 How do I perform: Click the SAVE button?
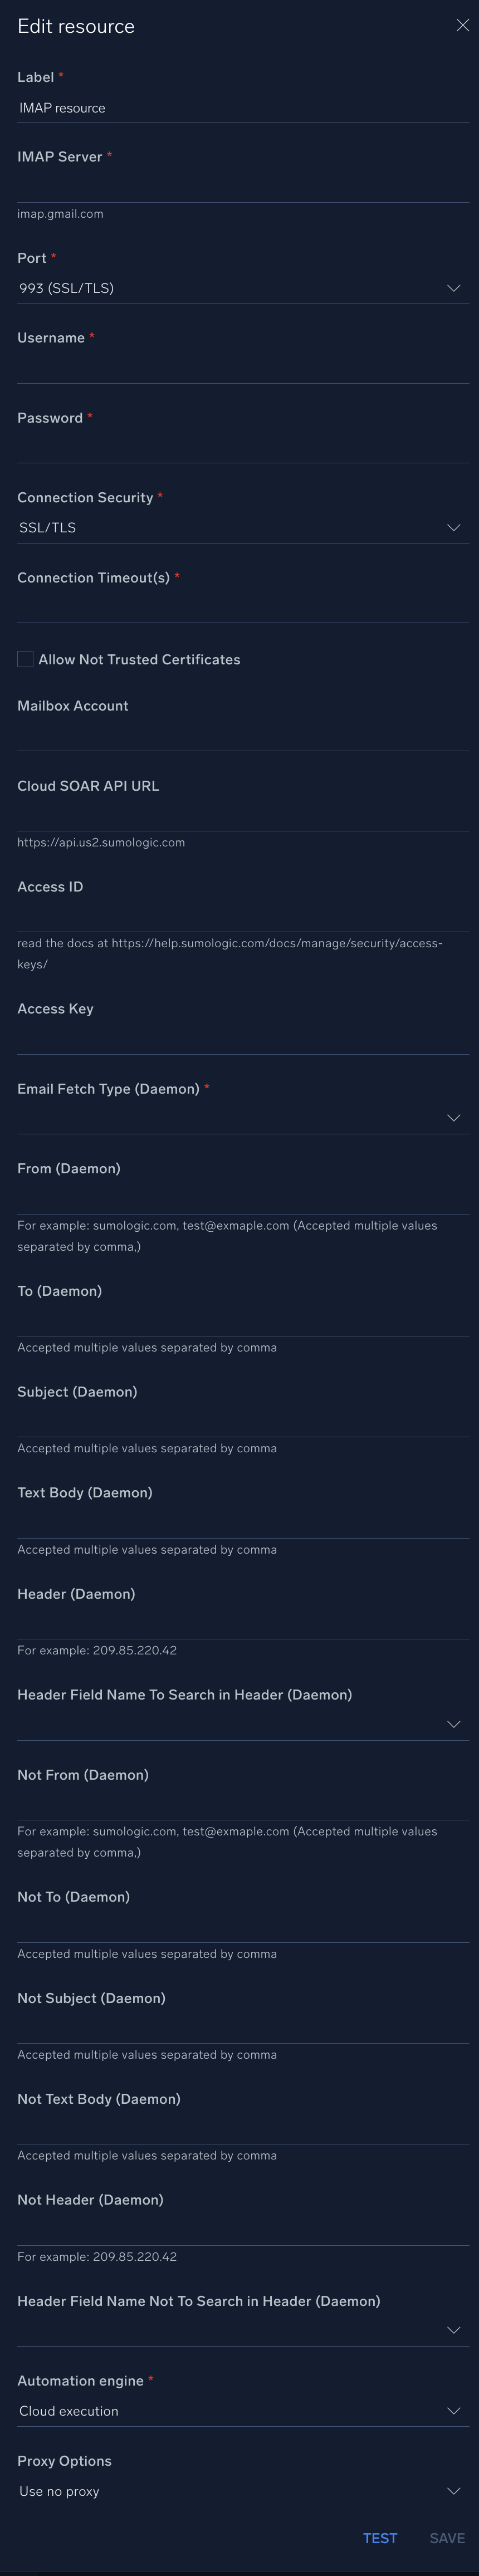pyautogui.click(x=446, y=2538)
